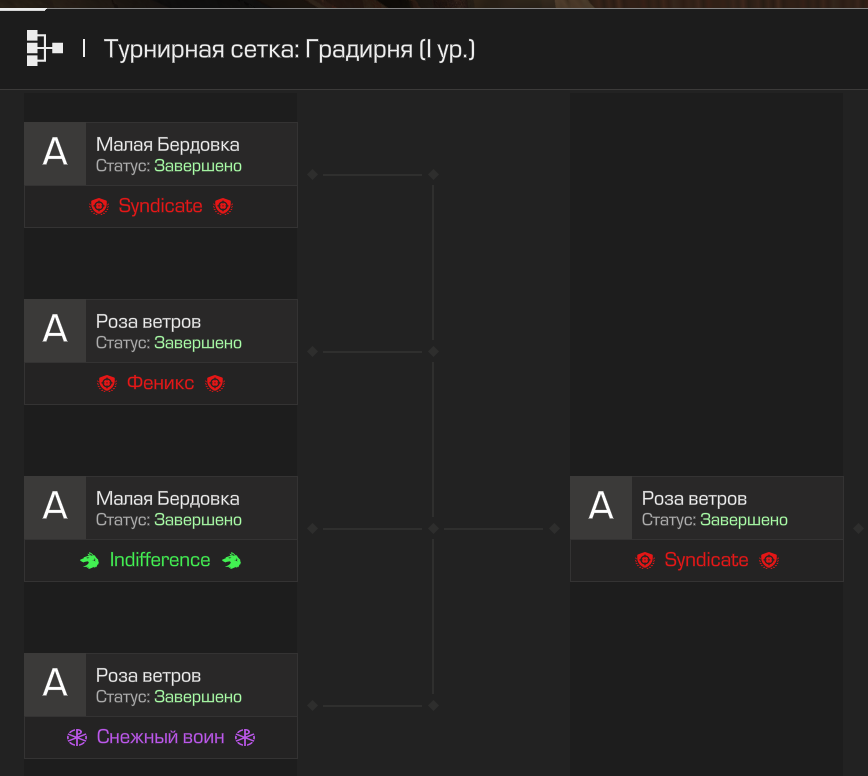868x776 pixels.
Task: Click the A badge of the second-round Роза ветров match
Action: [x=601, y=507]
